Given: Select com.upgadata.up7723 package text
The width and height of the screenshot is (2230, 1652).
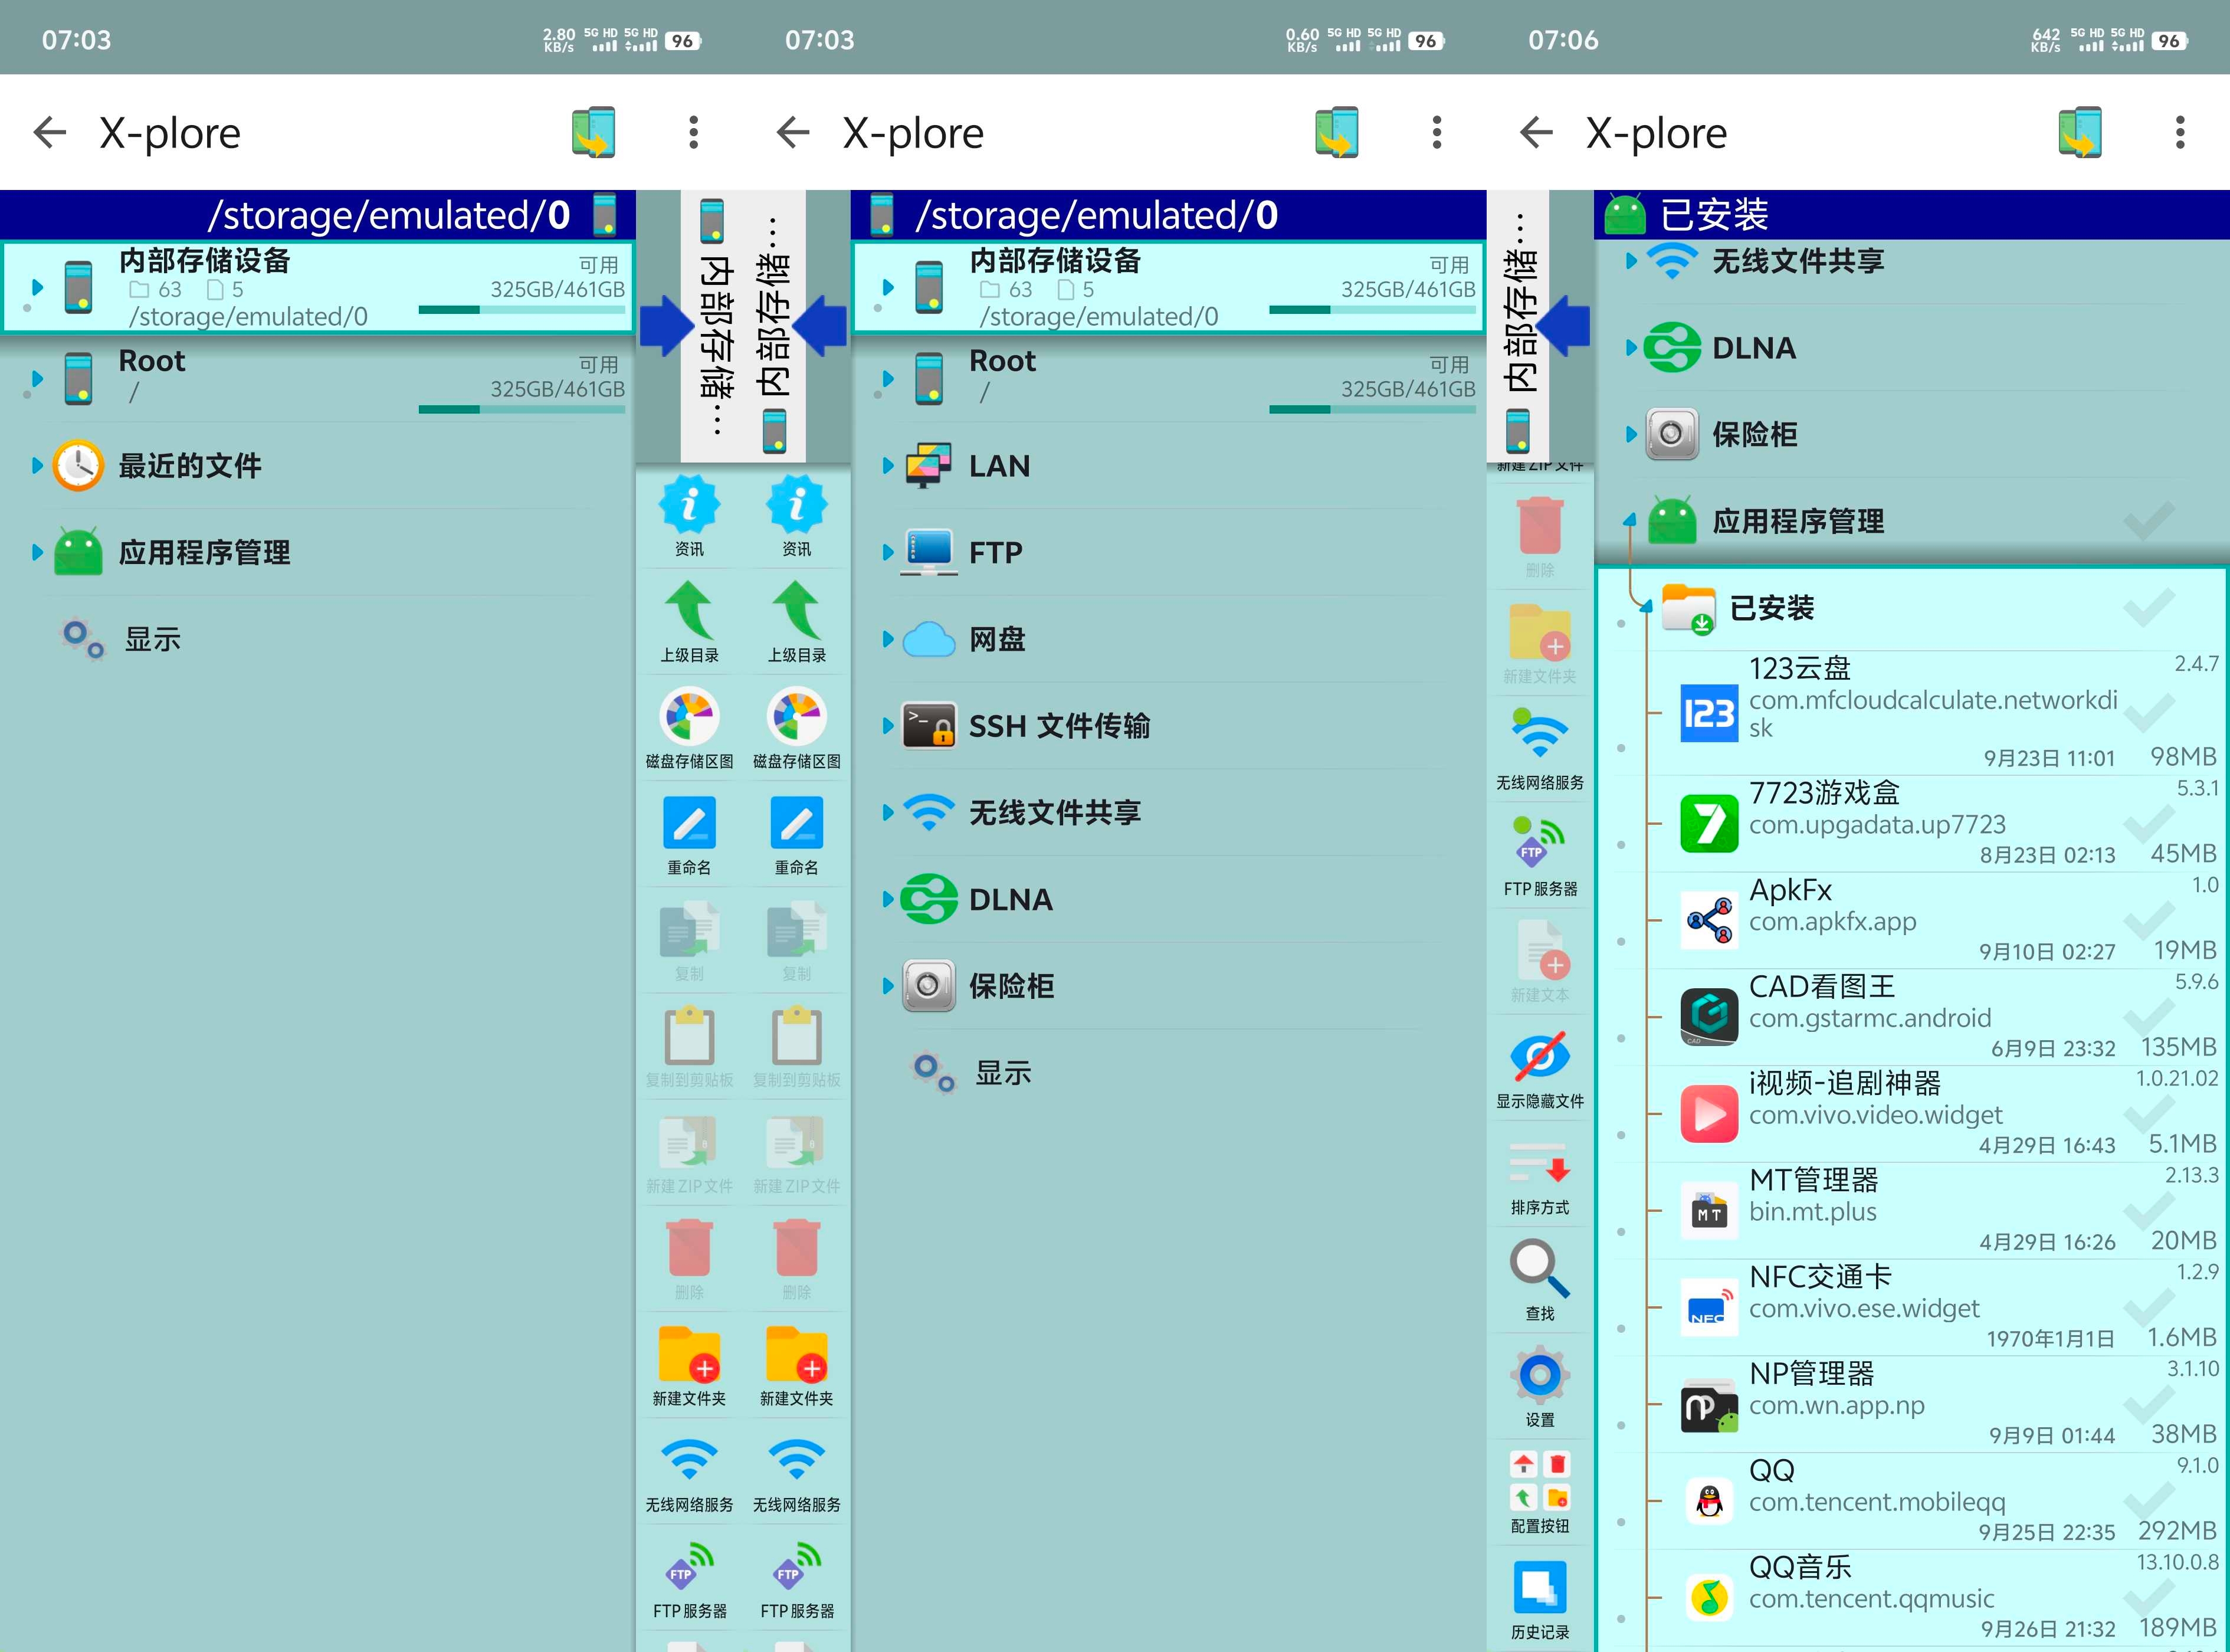Looking at the screenshot, I should click(1877, 824).
